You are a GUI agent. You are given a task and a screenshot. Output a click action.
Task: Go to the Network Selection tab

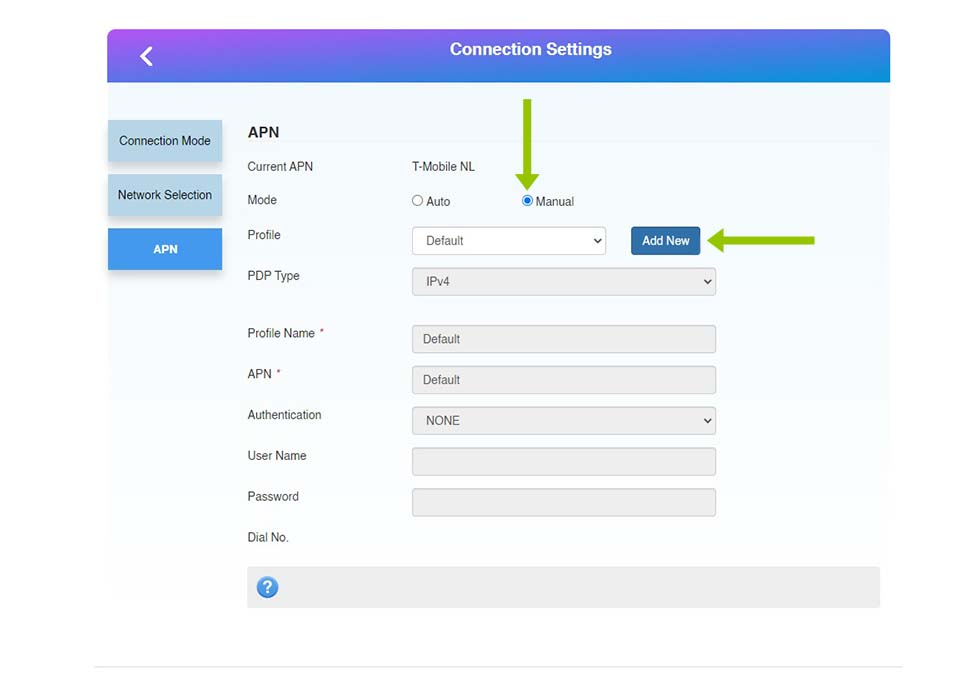(x=165, y=195)
